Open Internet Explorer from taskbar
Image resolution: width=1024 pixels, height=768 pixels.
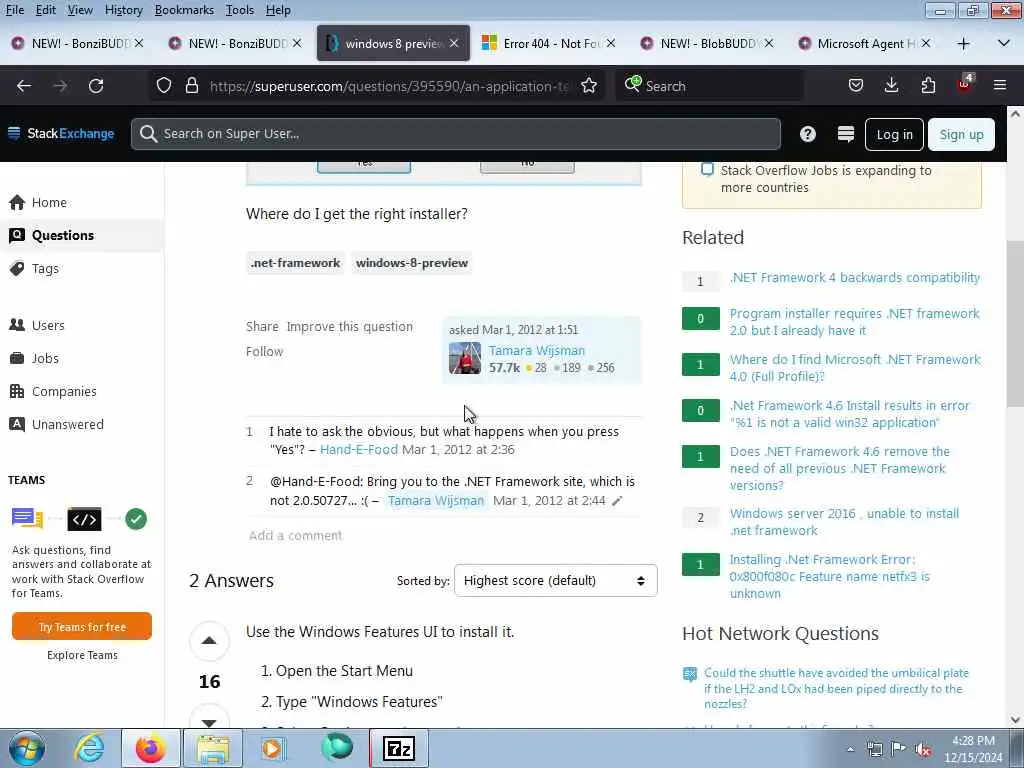tap(88, 748)
